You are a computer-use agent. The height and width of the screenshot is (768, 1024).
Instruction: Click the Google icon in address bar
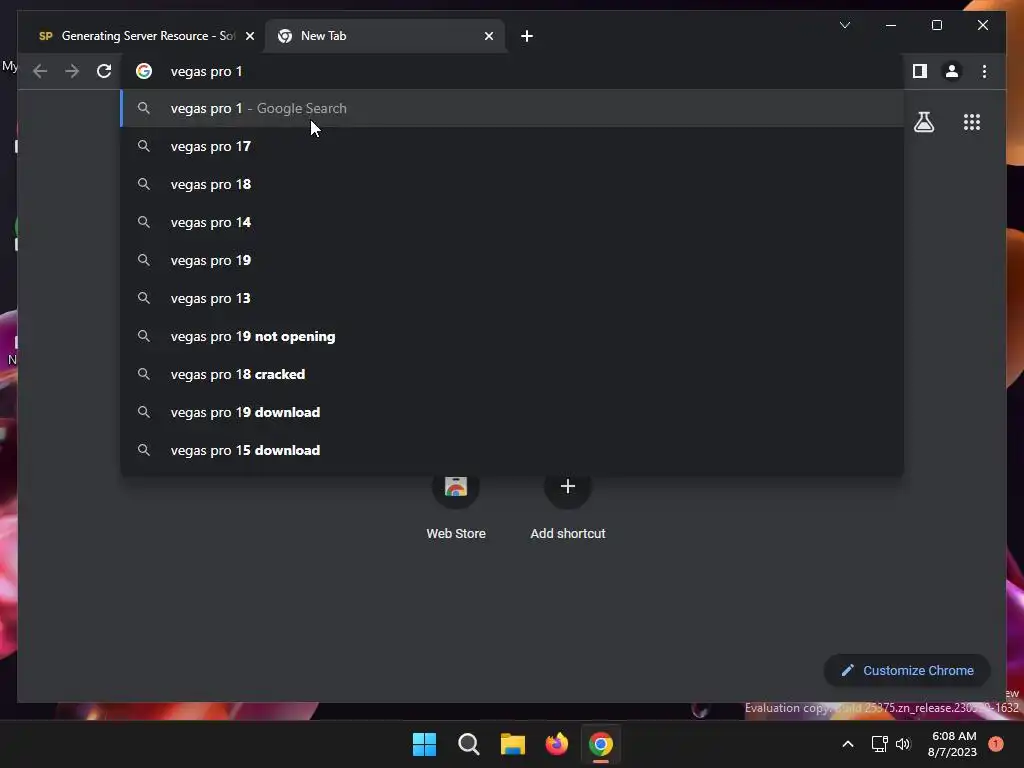point(144,71)
